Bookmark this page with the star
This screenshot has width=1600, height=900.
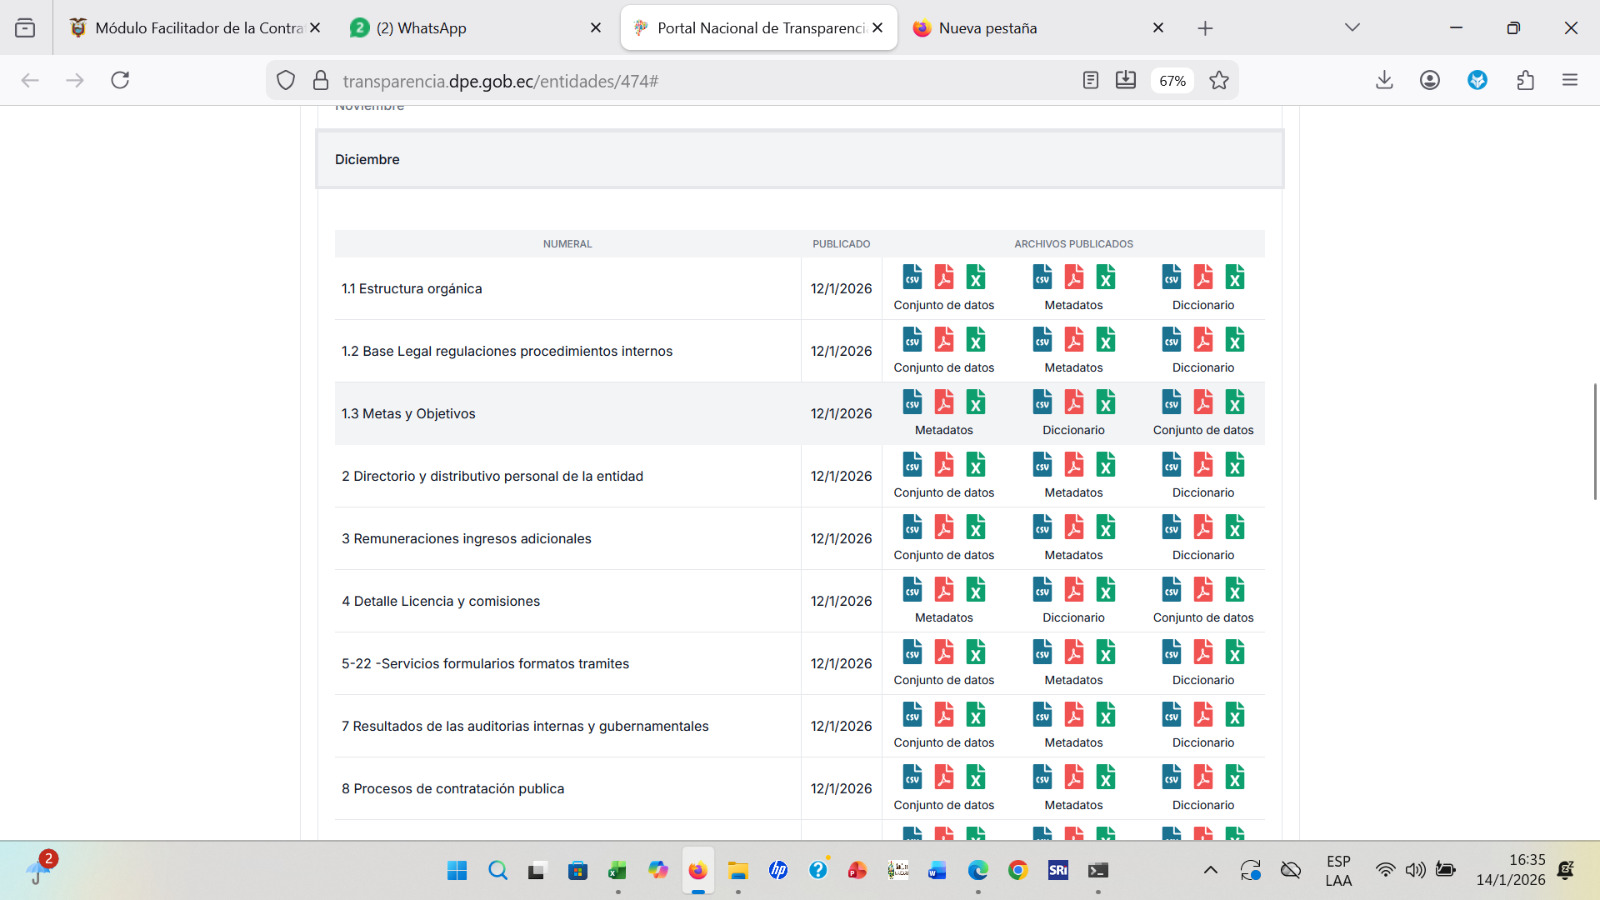(x=1218, y=80)
